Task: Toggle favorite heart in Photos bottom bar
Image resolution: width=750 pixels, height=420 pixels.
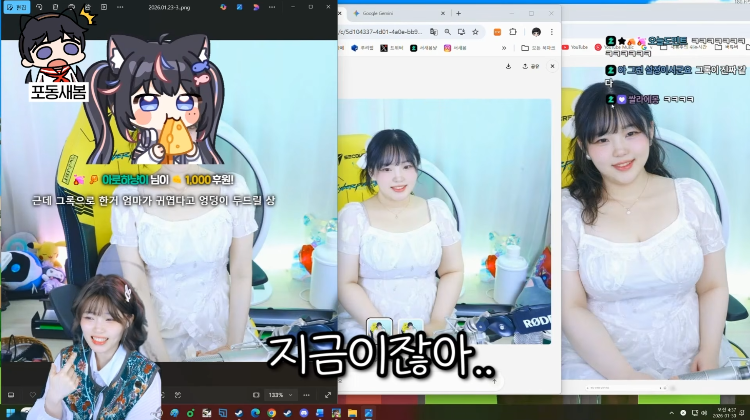Action: tap(33, 395)
